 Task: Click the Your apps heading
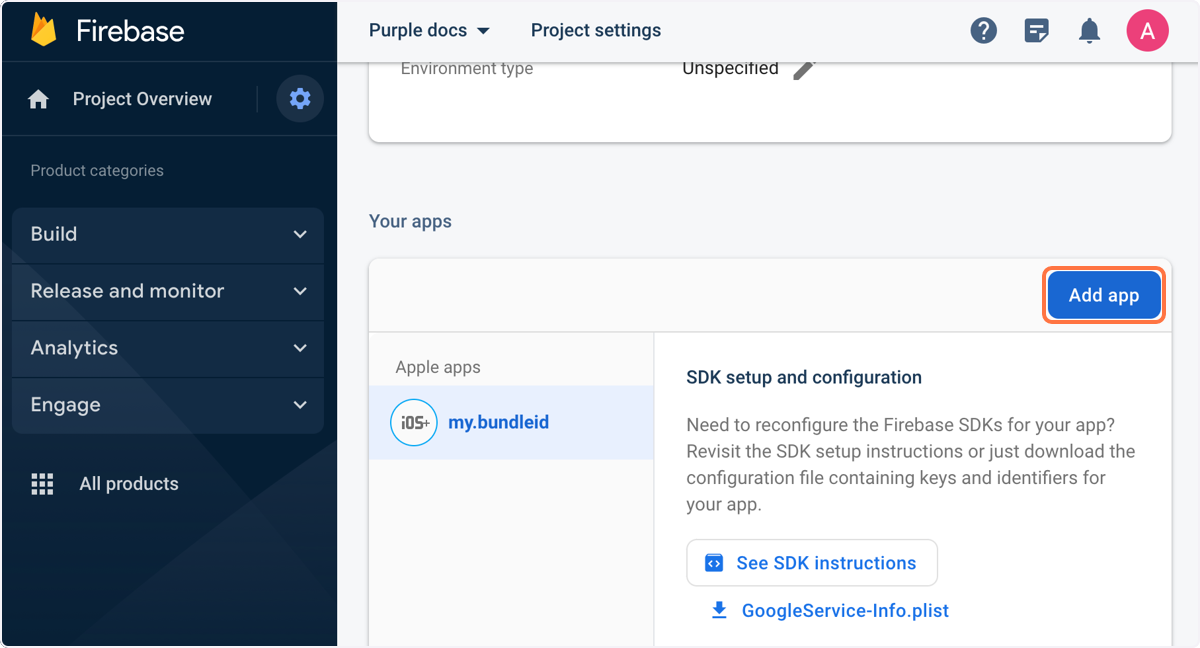click(410, 221)
